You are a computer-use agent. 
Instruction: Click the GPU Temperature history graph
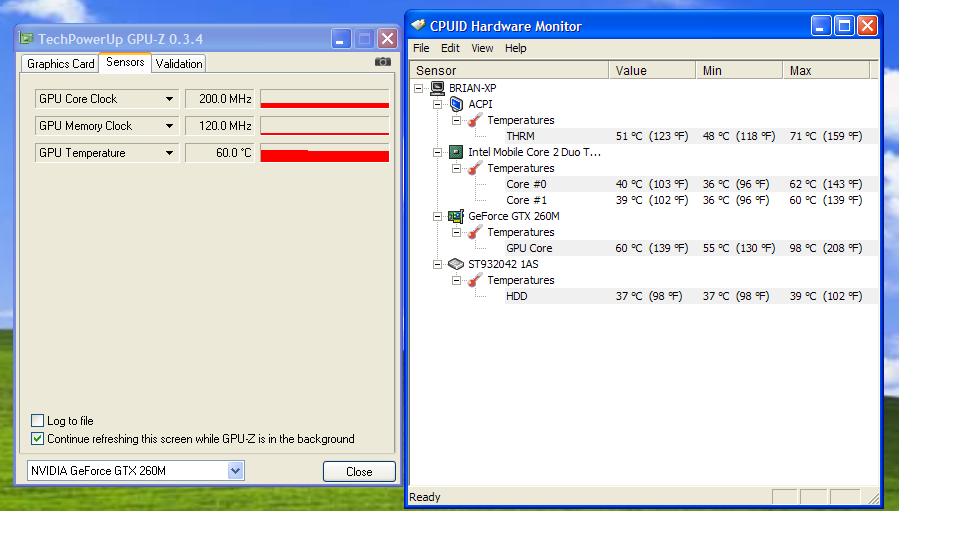tap(324, 152)
